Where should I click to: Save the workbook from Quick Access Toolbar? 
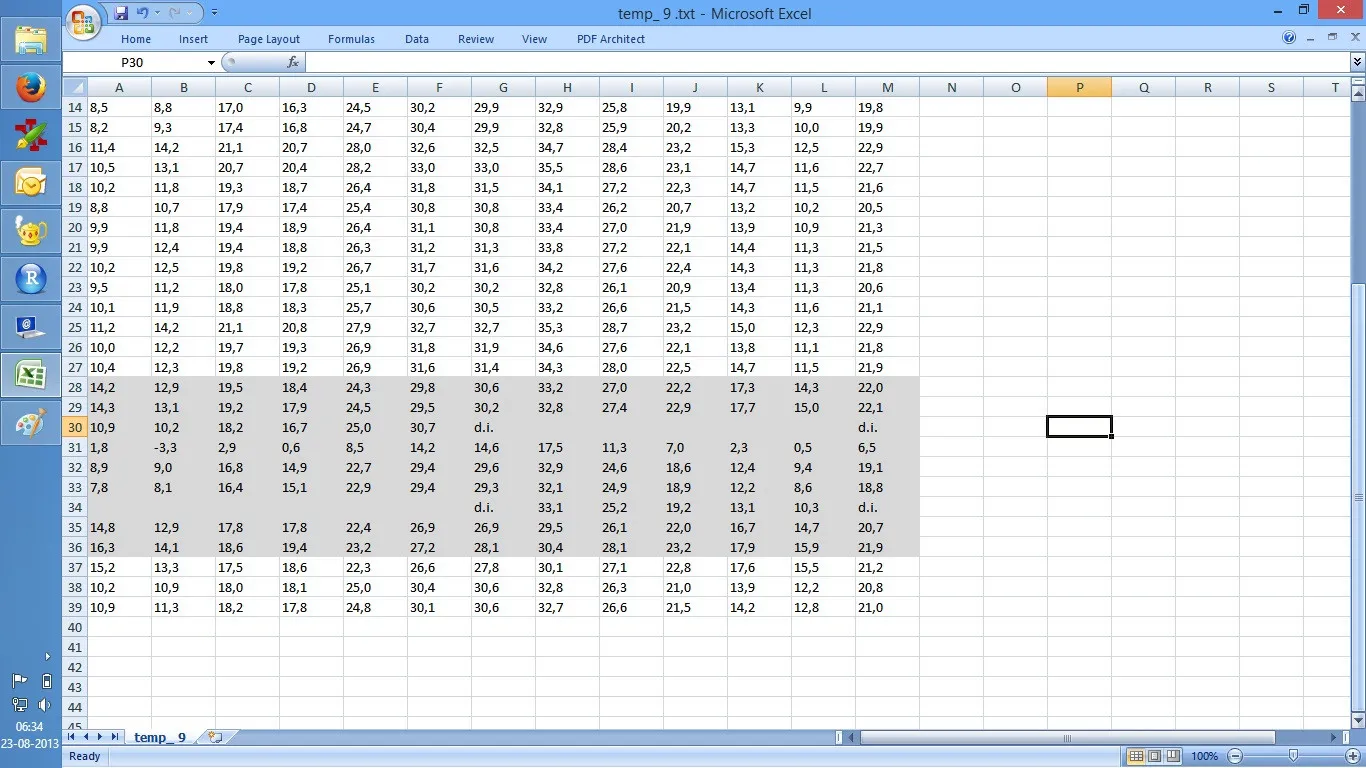point(121,13)
